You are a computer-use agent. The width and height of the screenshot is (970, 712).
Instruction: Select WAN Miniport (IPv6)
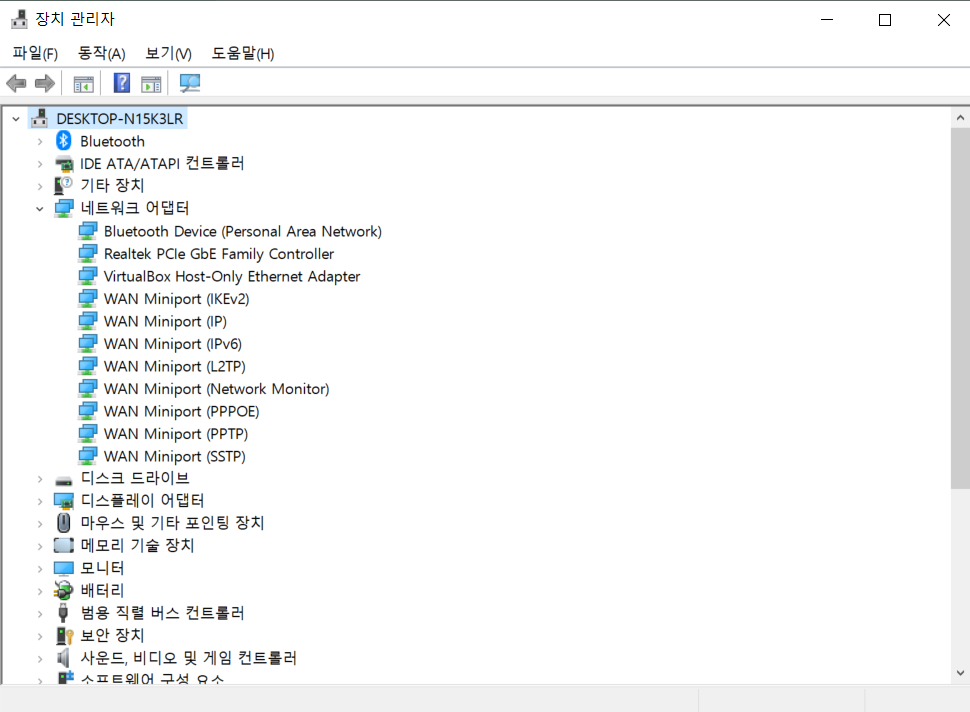(x=173, y=343)
